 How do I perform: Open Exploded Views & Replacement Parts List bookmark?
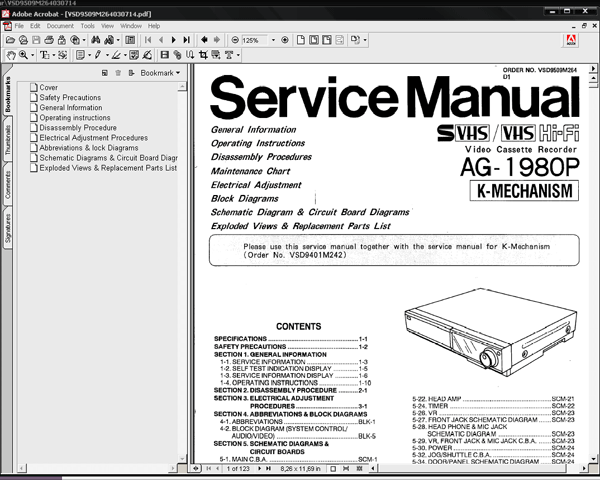[108, 168]
